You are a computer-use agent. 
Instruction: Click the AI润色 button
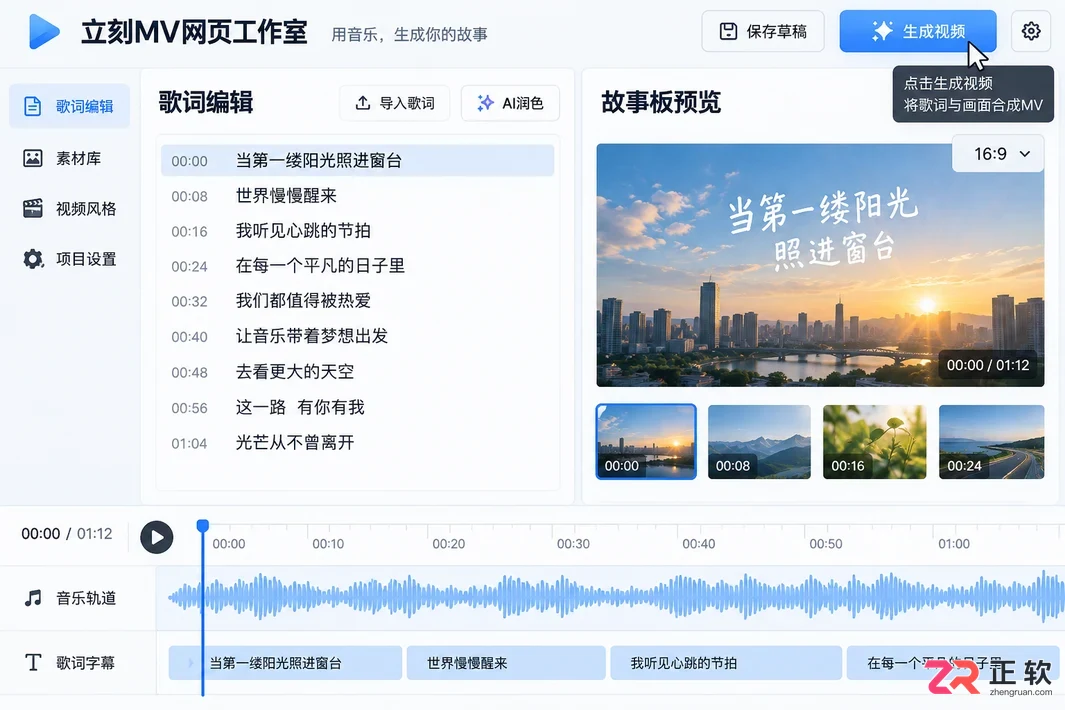[510, 103]
